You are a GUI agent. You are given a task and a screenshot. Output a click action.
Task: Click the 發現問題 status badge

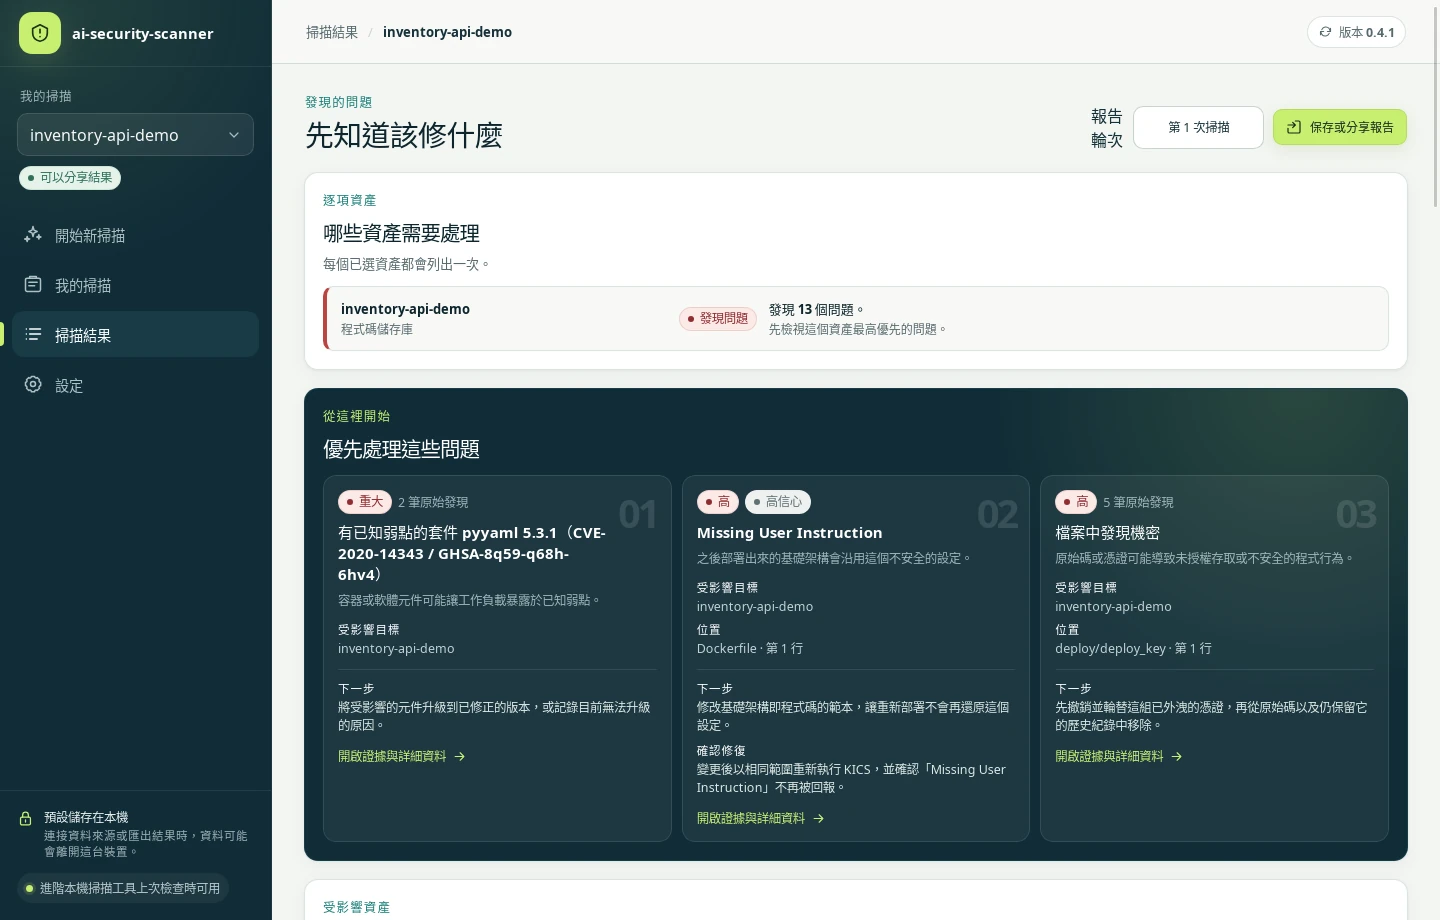(x=718, y=318)
